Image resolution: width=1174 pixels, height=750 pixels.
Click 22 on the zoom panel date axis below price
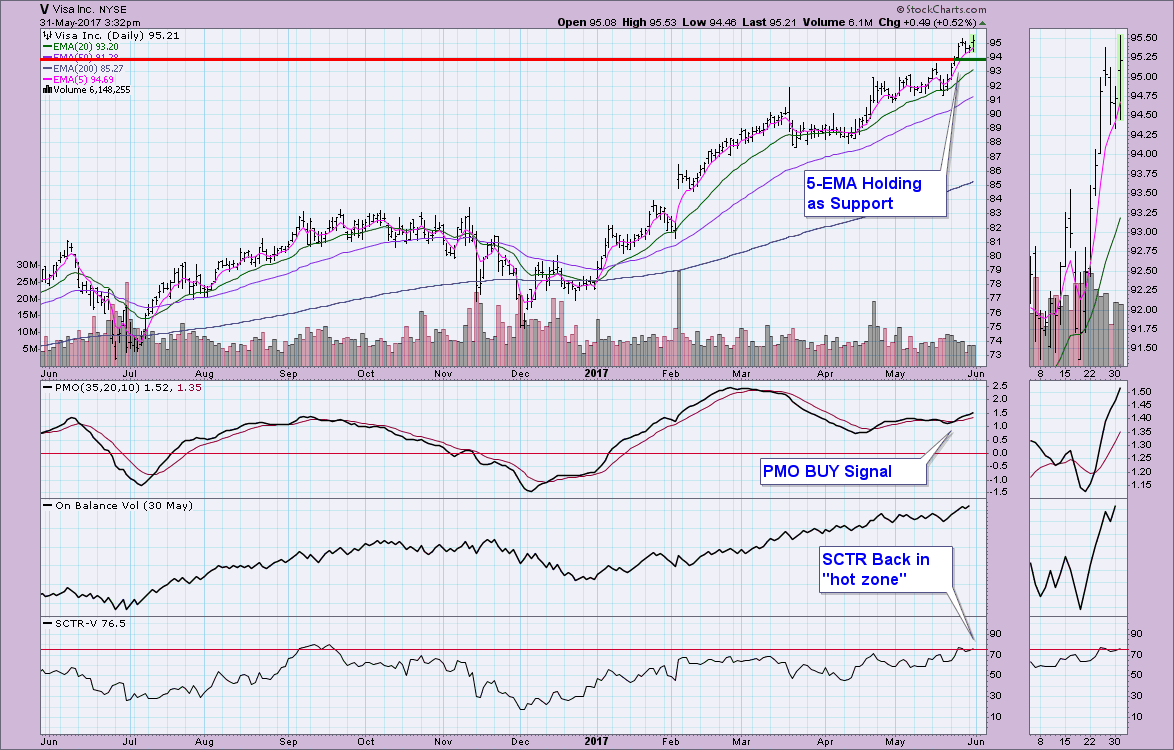tap(1090, 373)
